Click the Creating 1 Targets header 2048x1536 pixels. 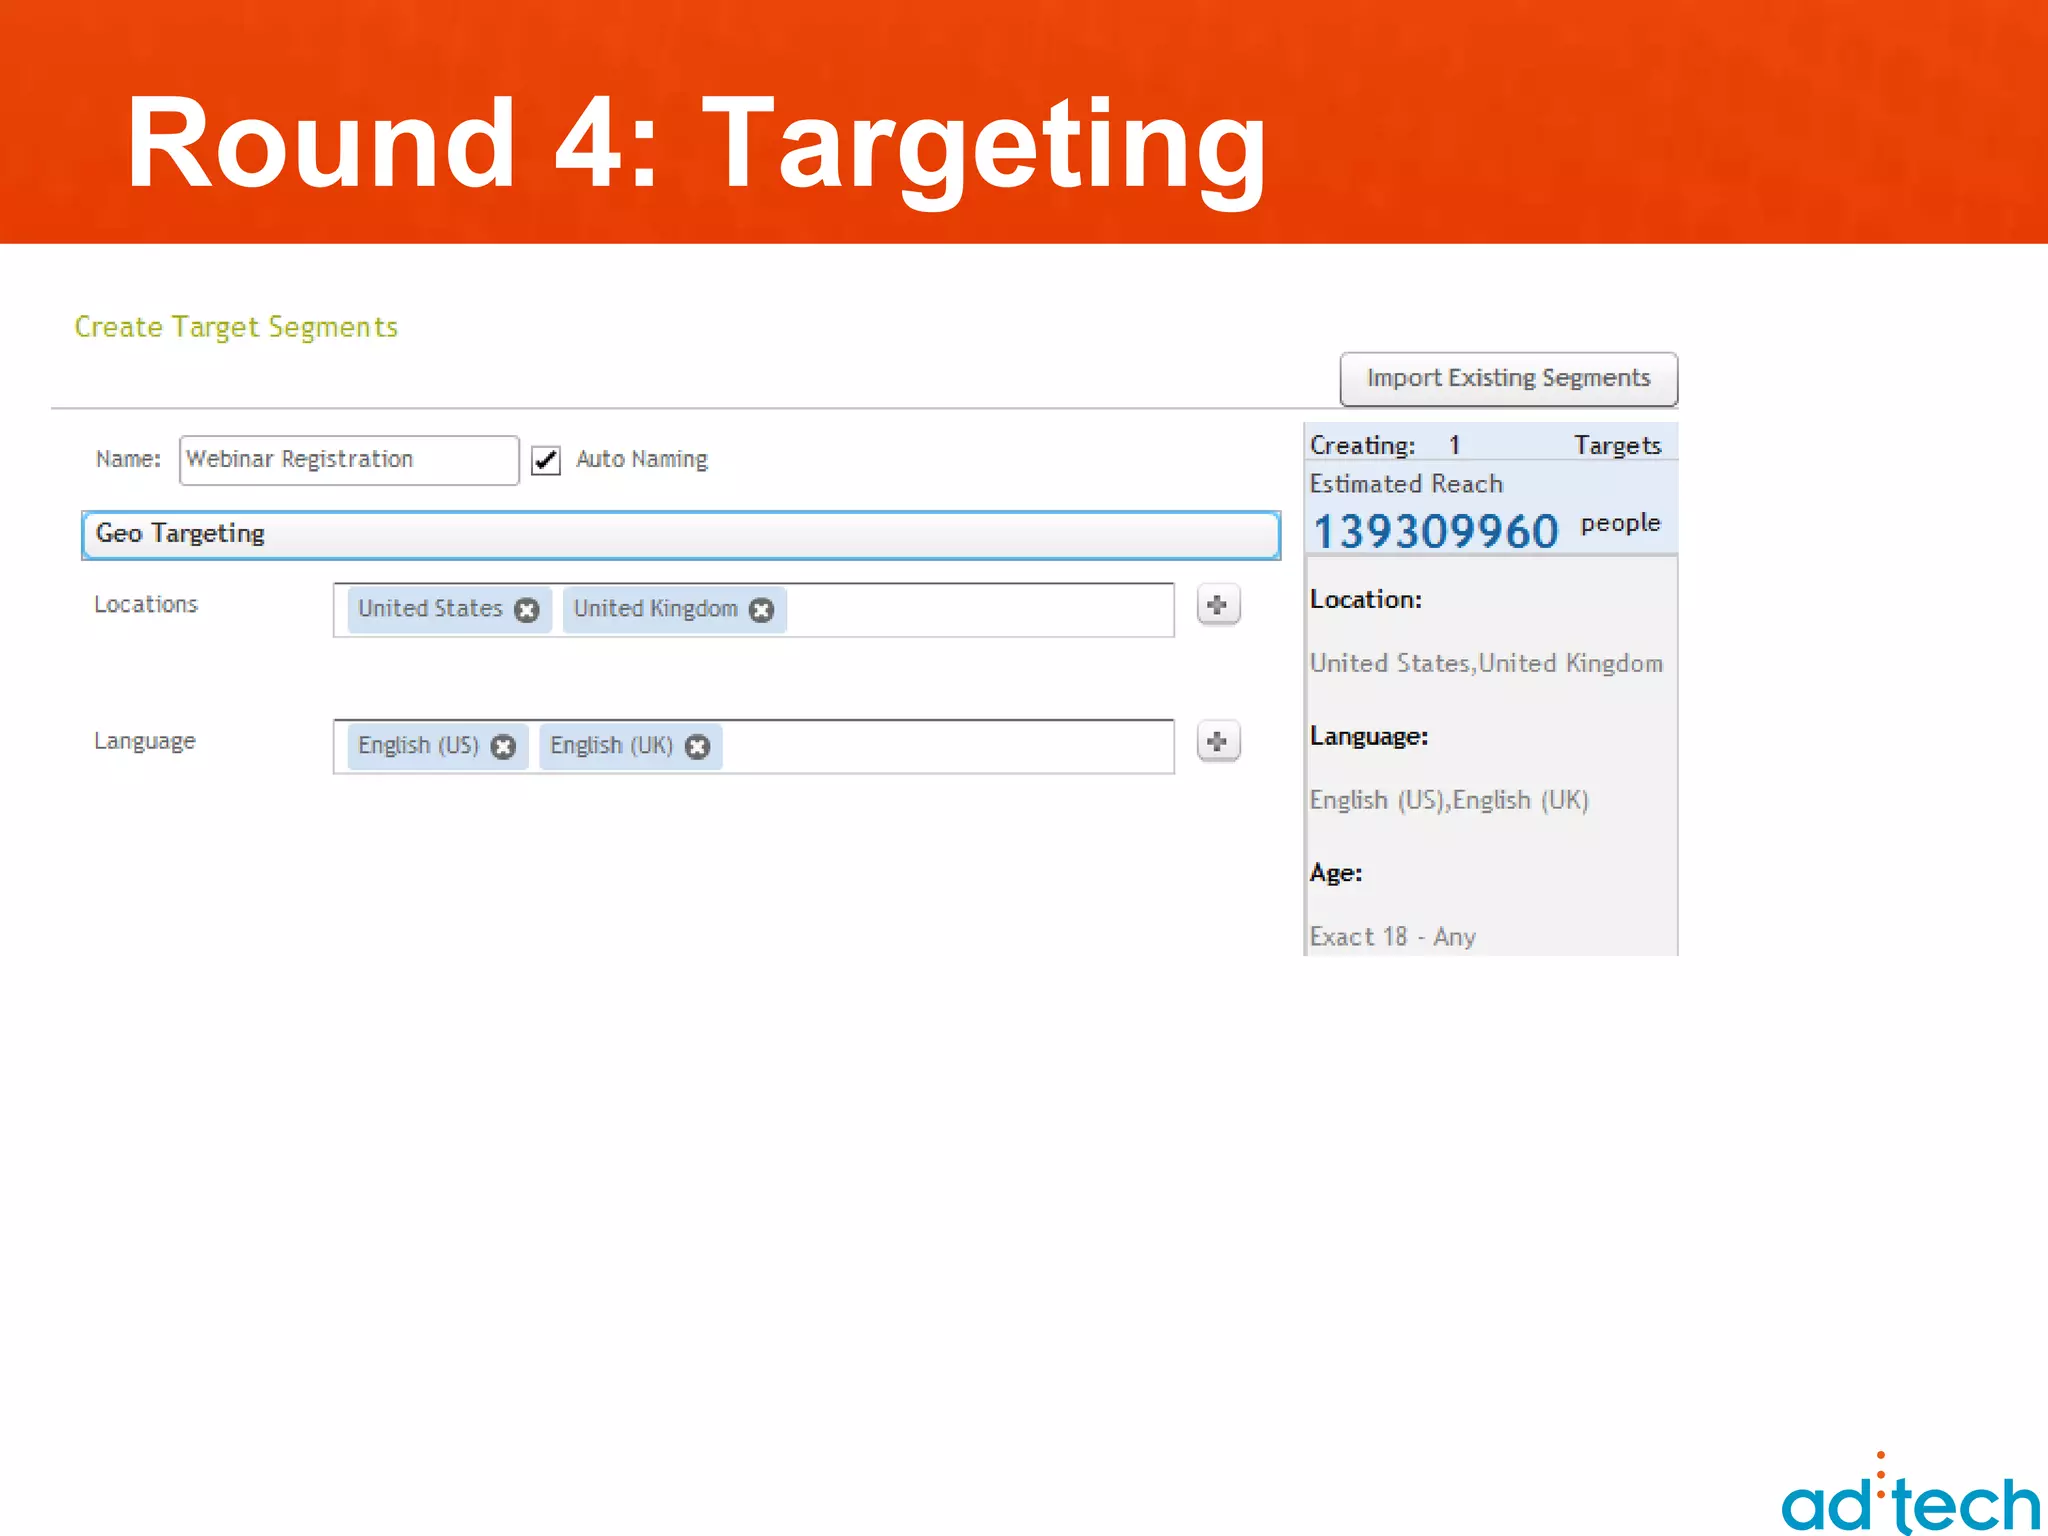[1486, 445]
